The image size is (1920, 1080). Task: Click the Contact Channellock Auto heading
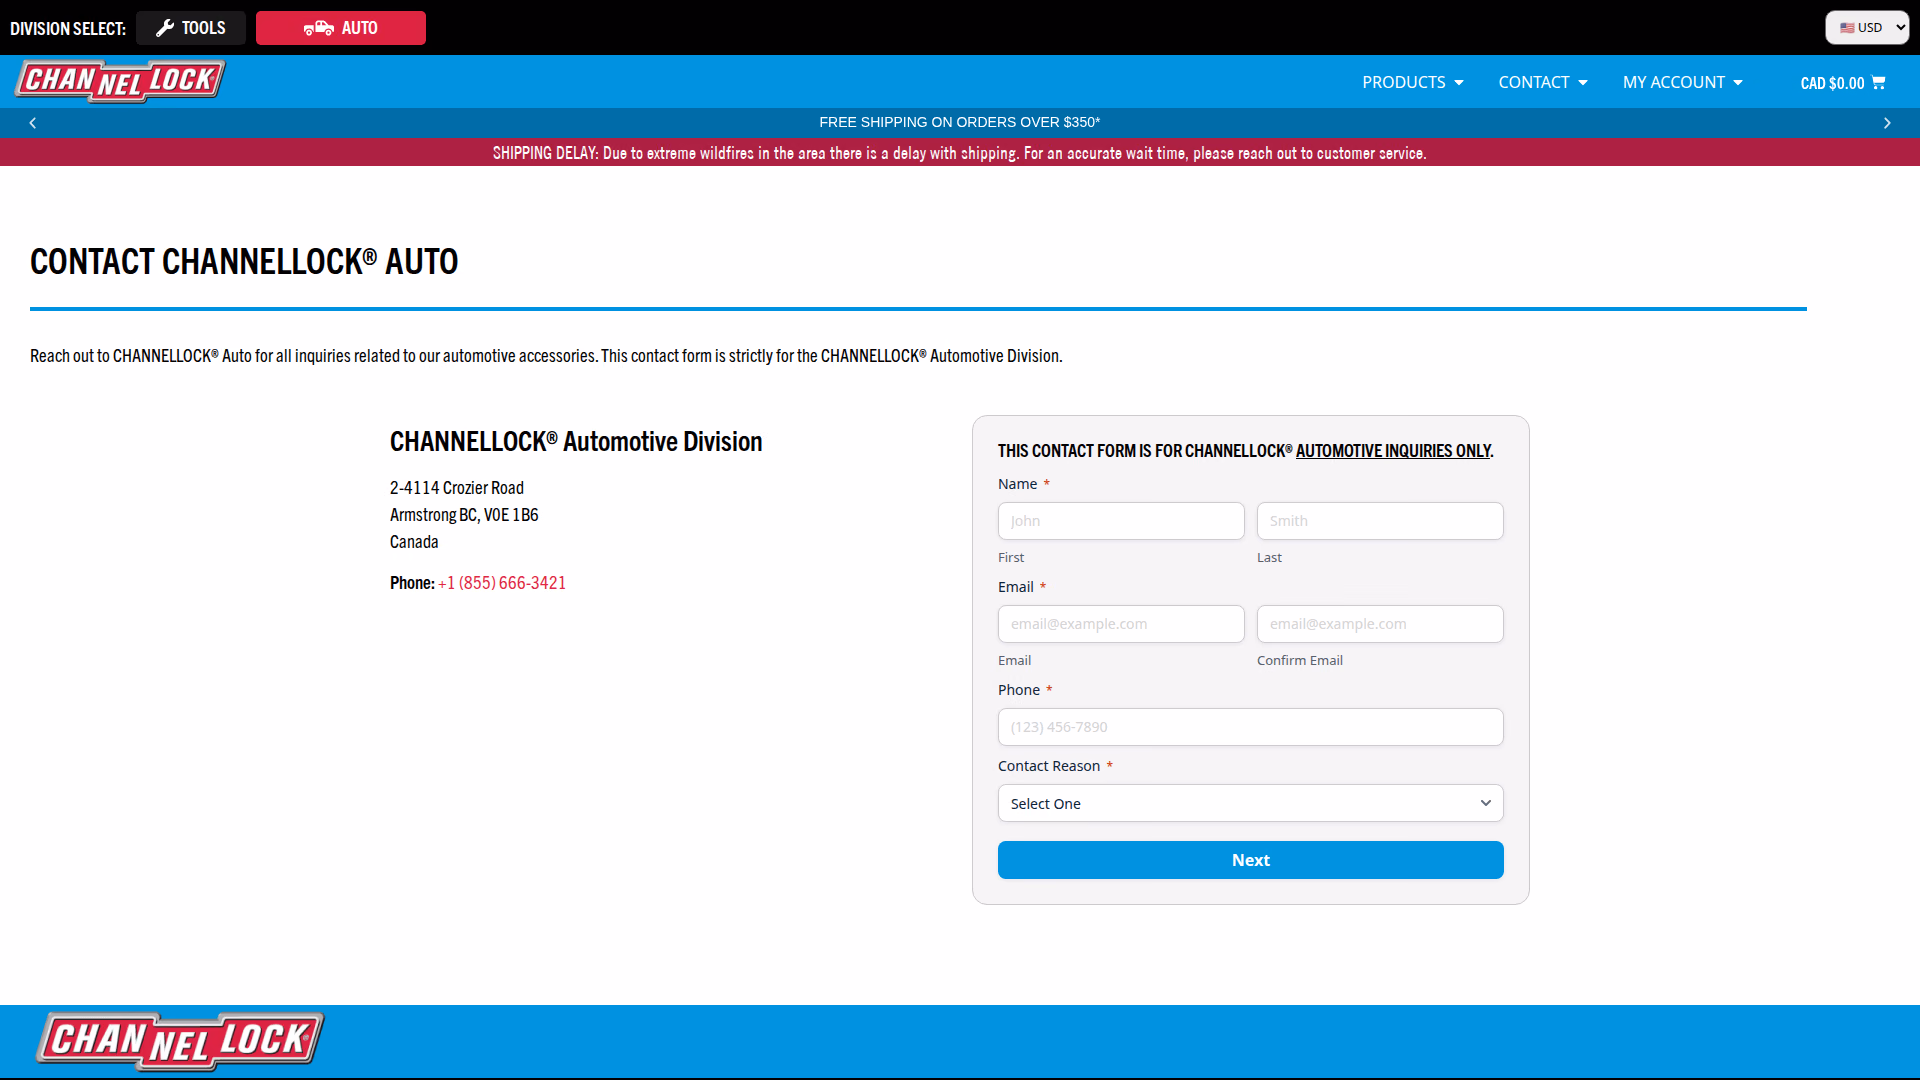(244, 262)
